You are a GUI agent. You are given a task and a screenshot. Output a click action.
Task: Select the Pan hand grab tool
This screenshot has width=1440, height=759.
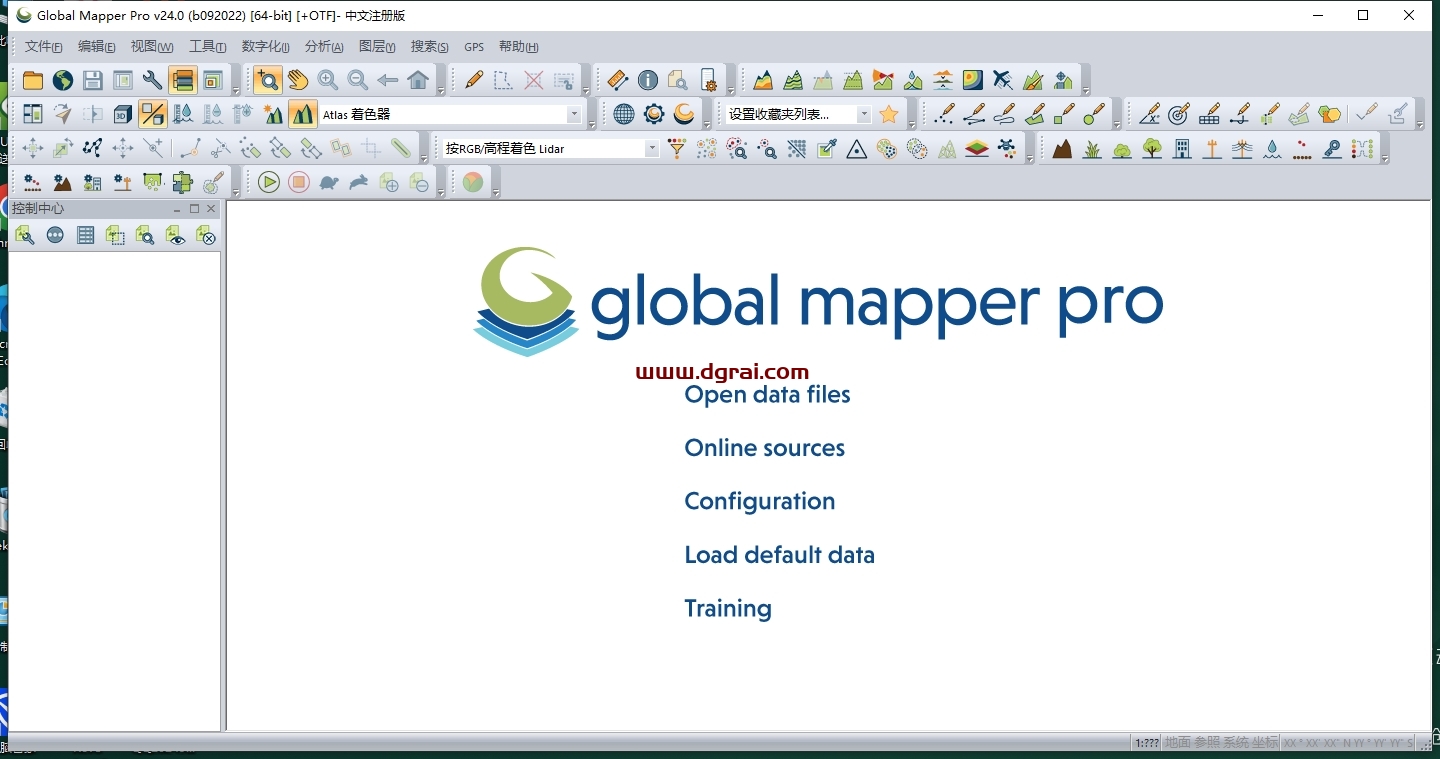click(x=298, y=80)
